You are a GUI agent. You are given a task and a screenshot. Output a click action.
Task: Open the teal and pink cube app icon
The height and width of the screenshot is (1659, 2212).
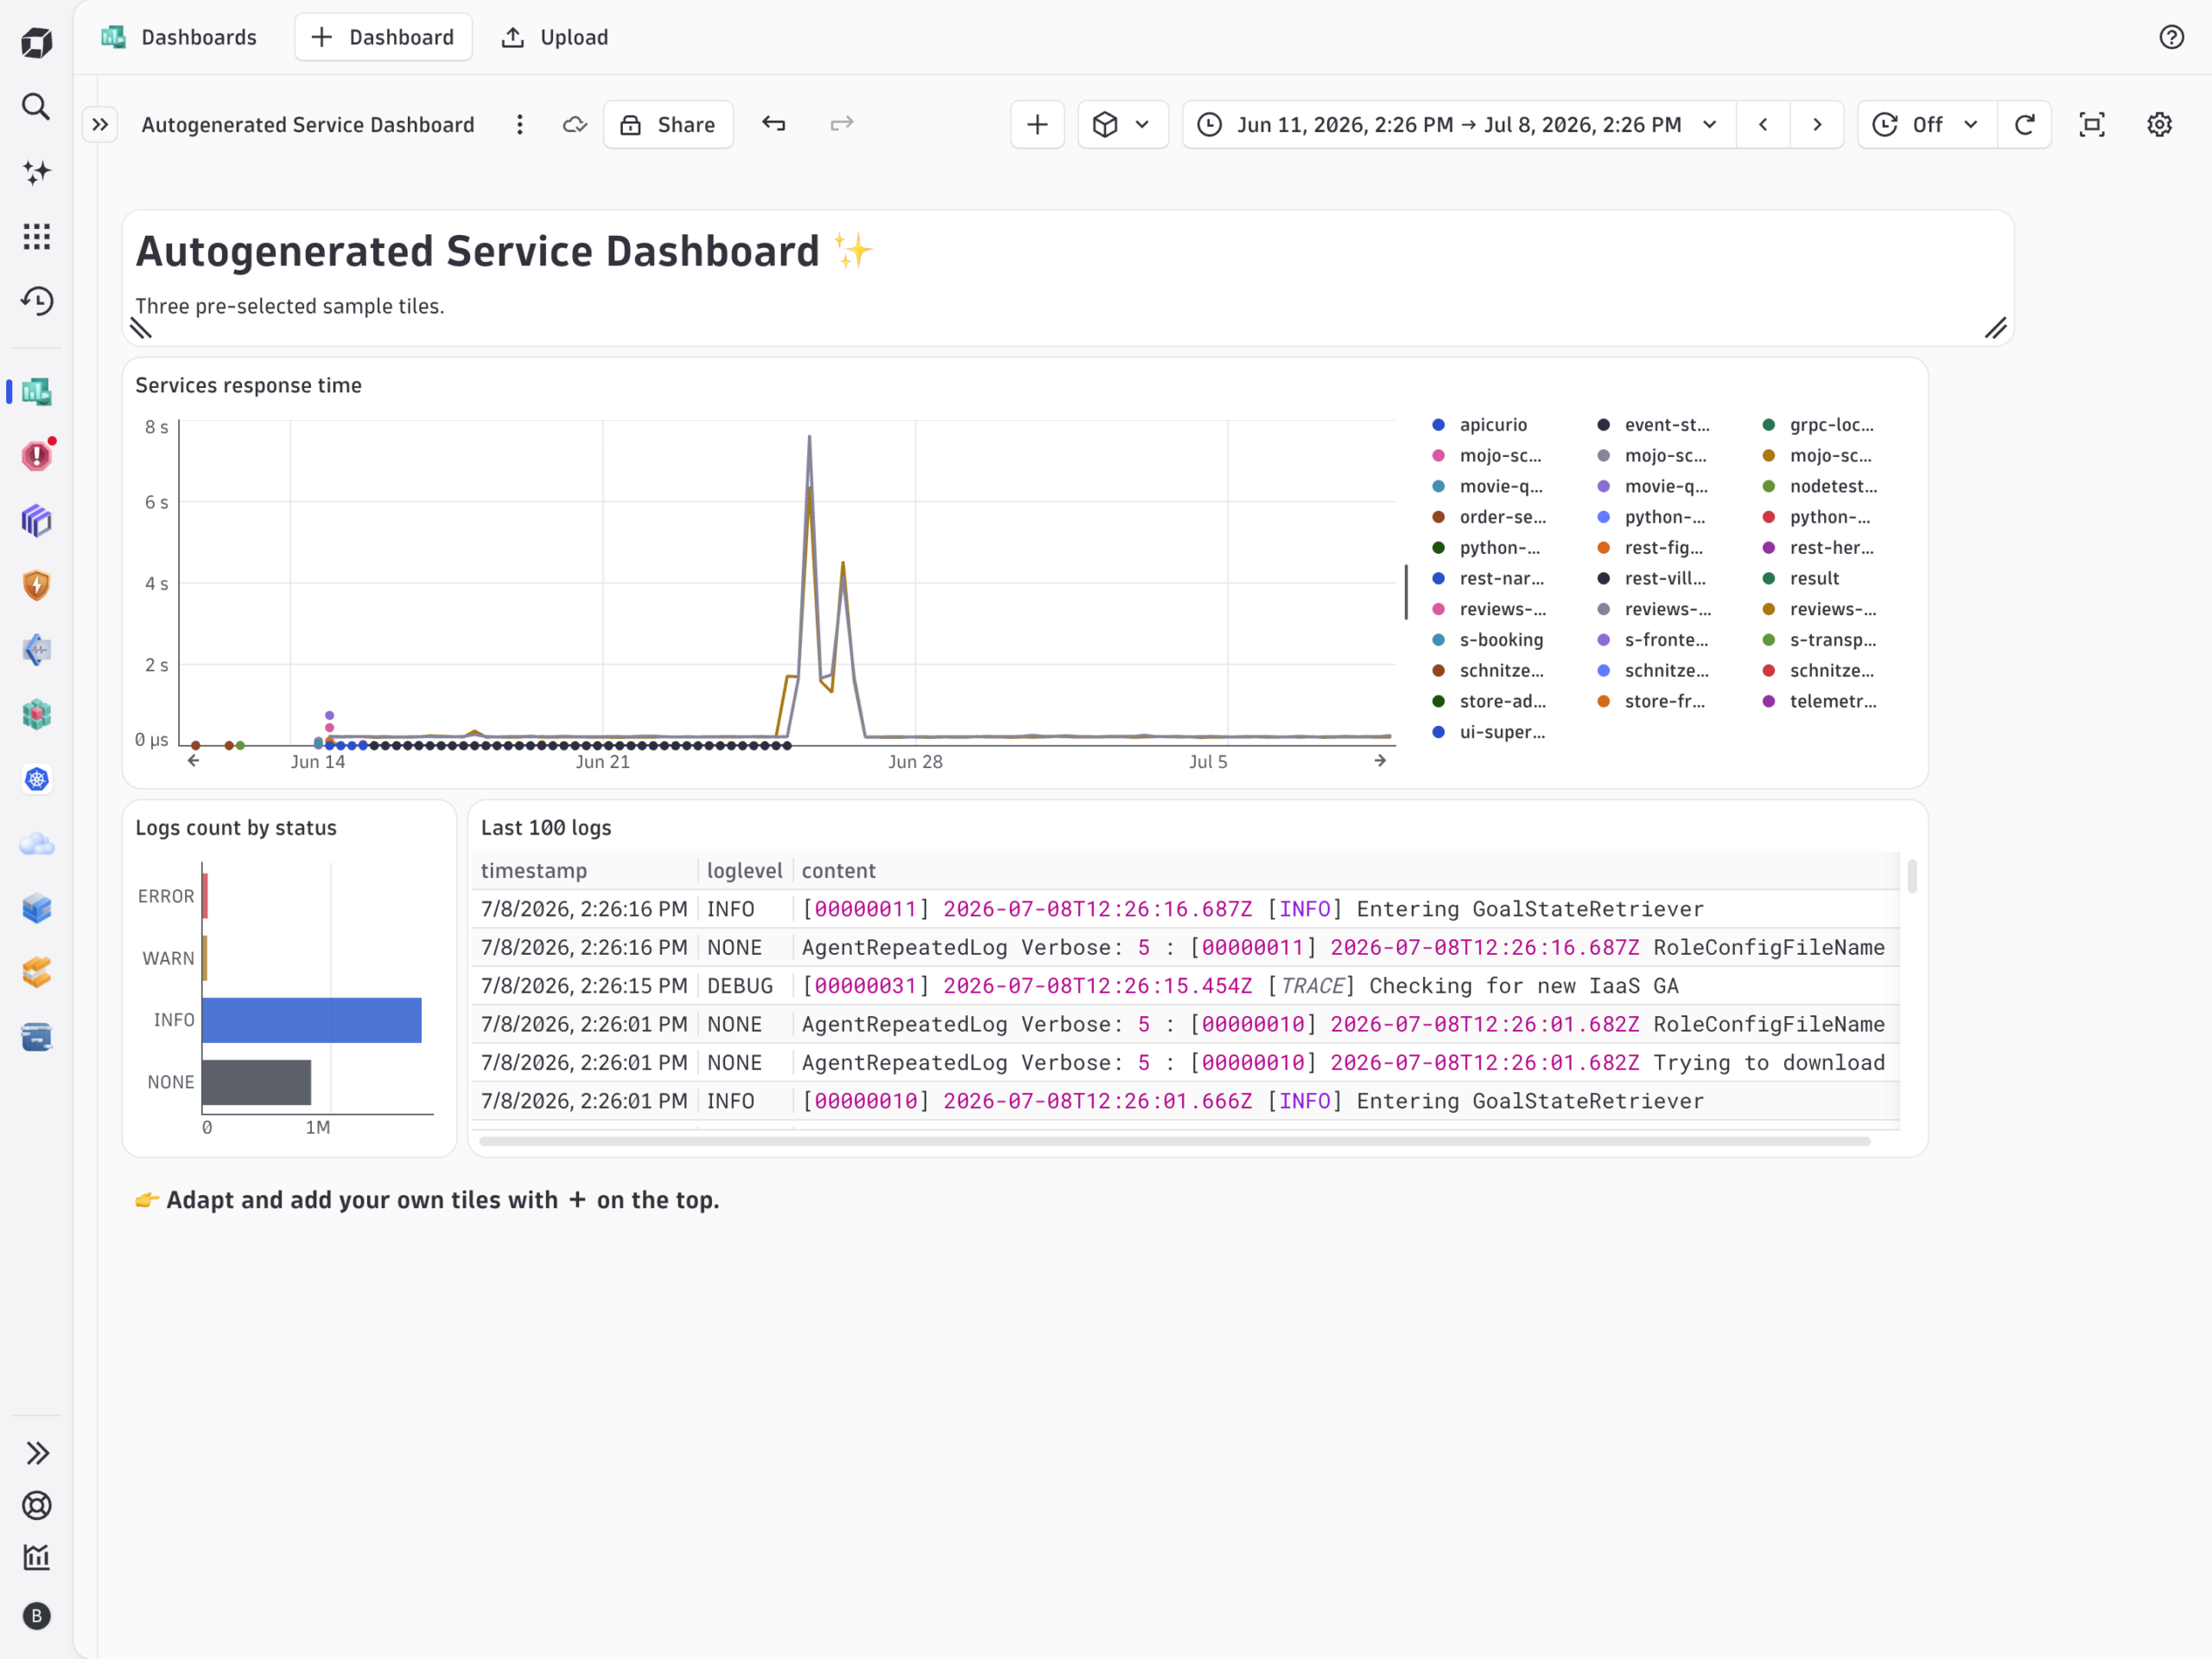pos(37,714)
